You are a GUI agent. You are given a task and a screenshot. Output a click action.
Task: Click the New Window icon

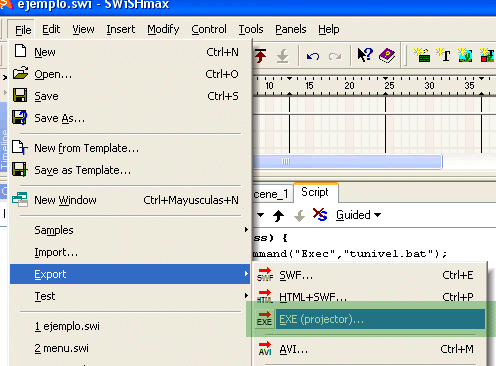point(20,199)
